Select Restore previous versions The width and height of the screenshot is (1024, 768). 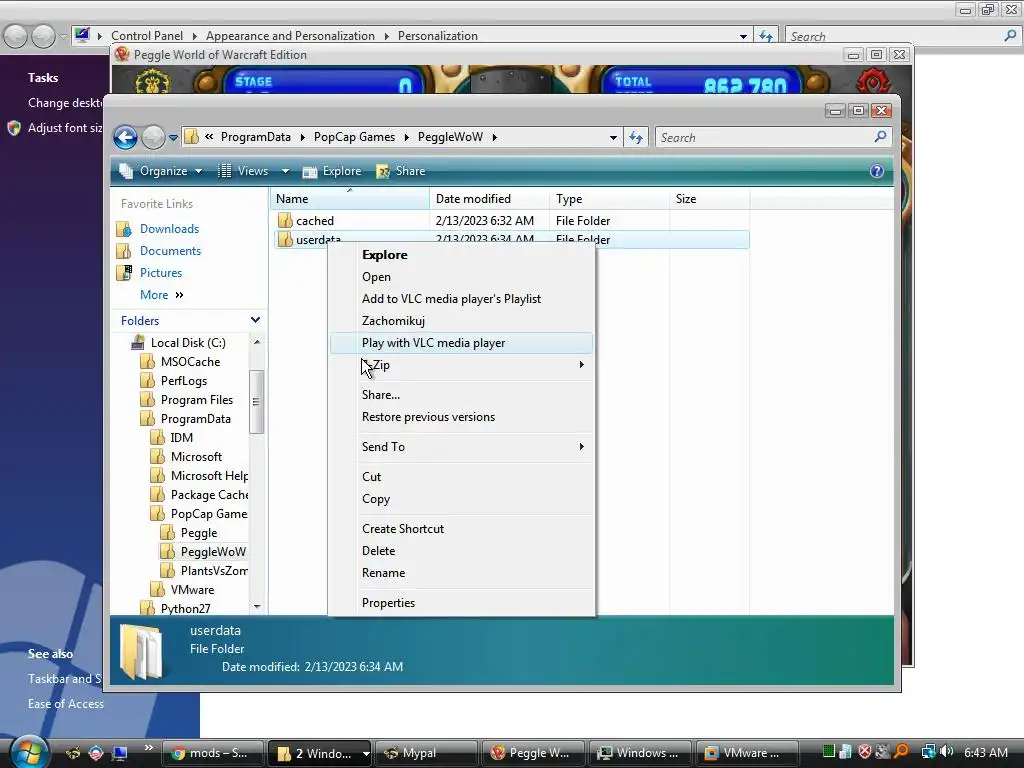[x=461, y=417]
